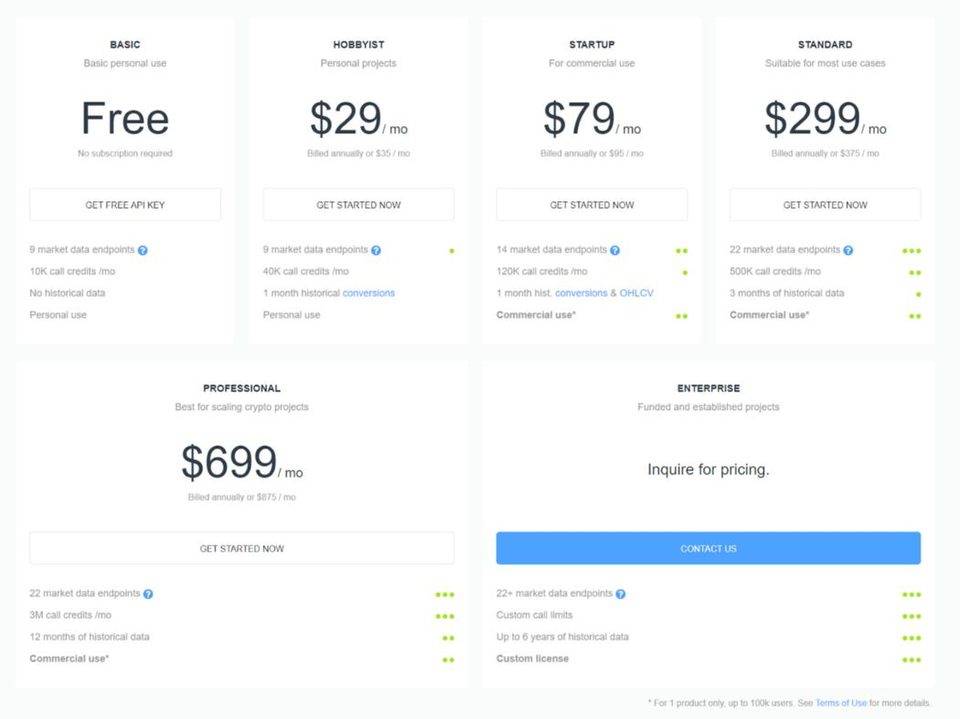Start the Professional plan with Get Started Now
Image resolution: width=960 pixels, height=719 pixels.
pos(242,548)
